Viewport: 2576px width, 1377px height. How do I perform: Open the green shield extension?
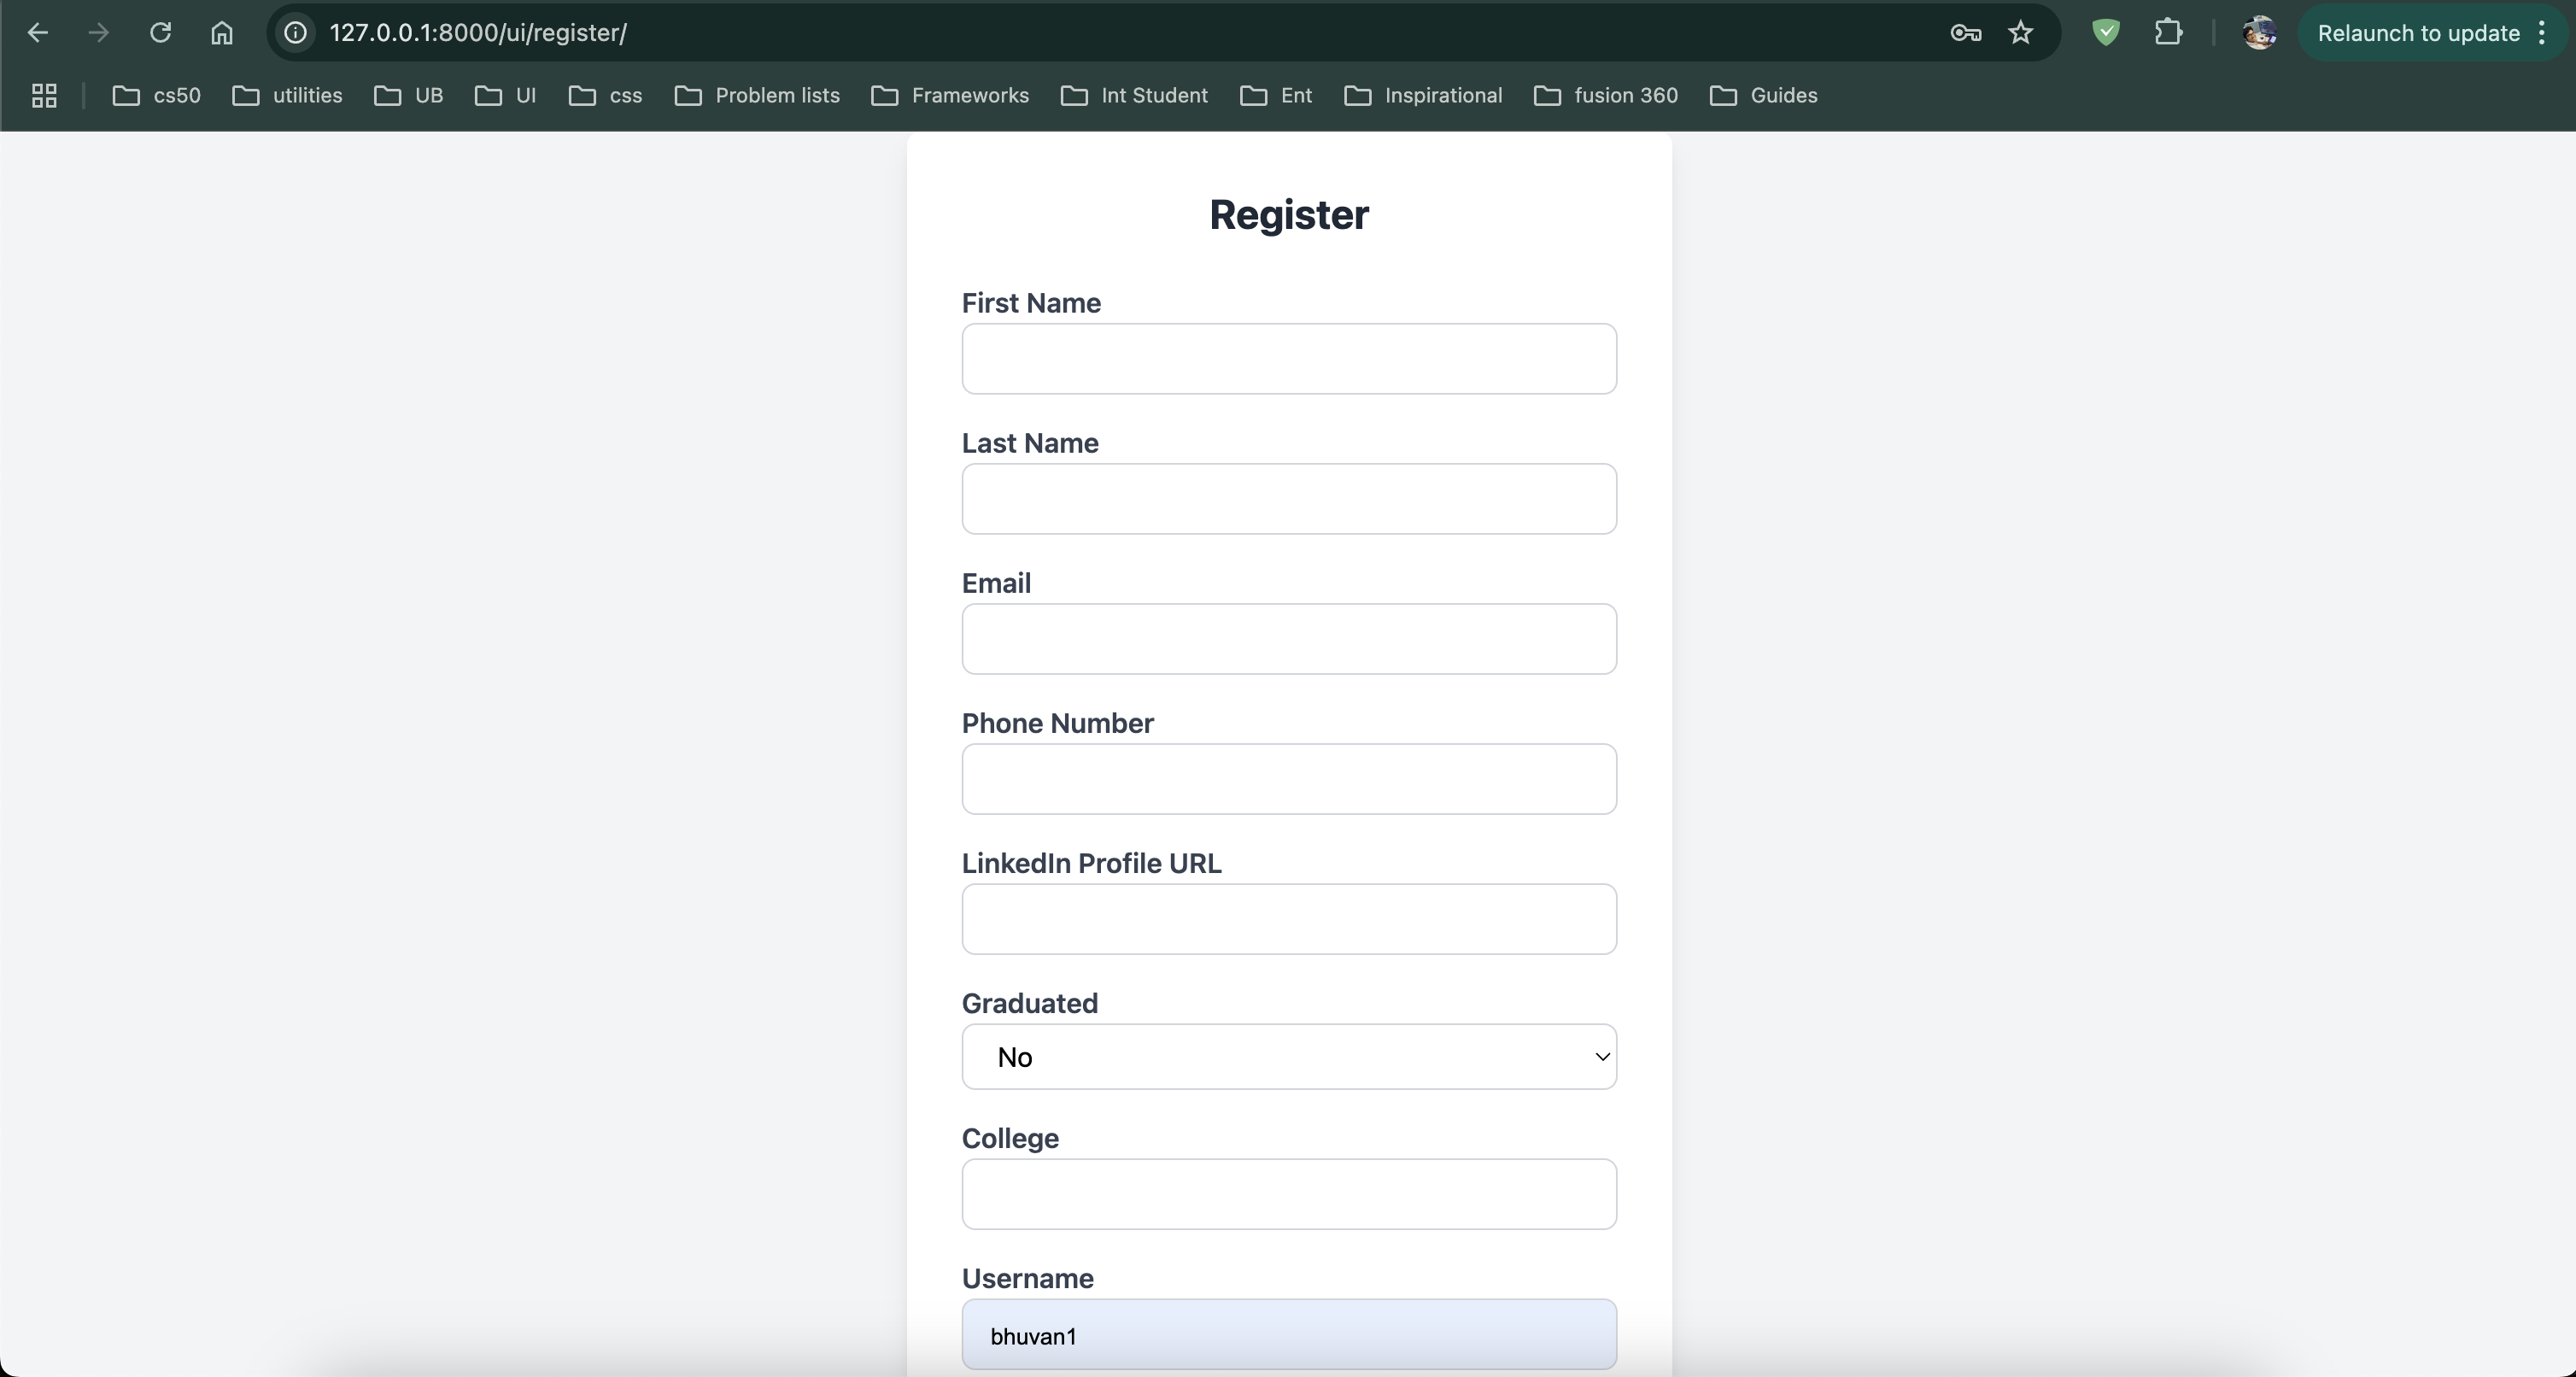(2106, 33)
